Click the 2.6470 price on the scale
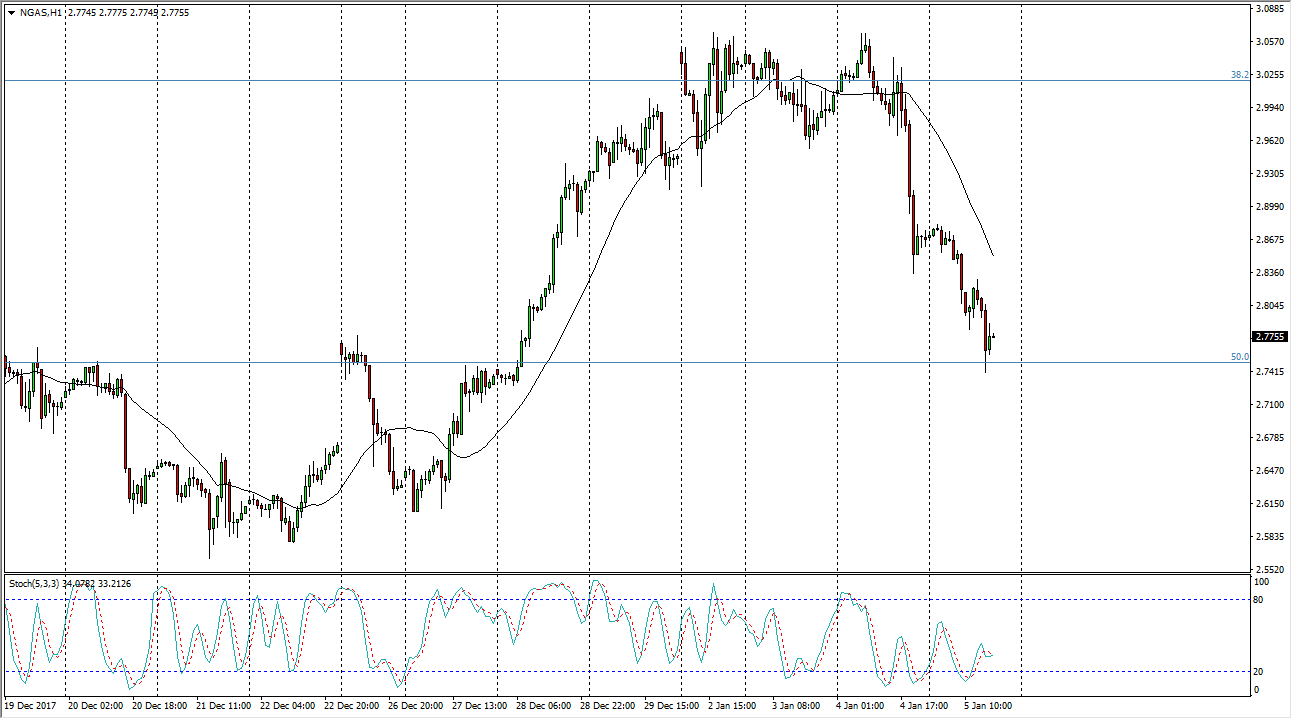Viewport: 1292px width, 719px height. click(x=1270, y=470)
